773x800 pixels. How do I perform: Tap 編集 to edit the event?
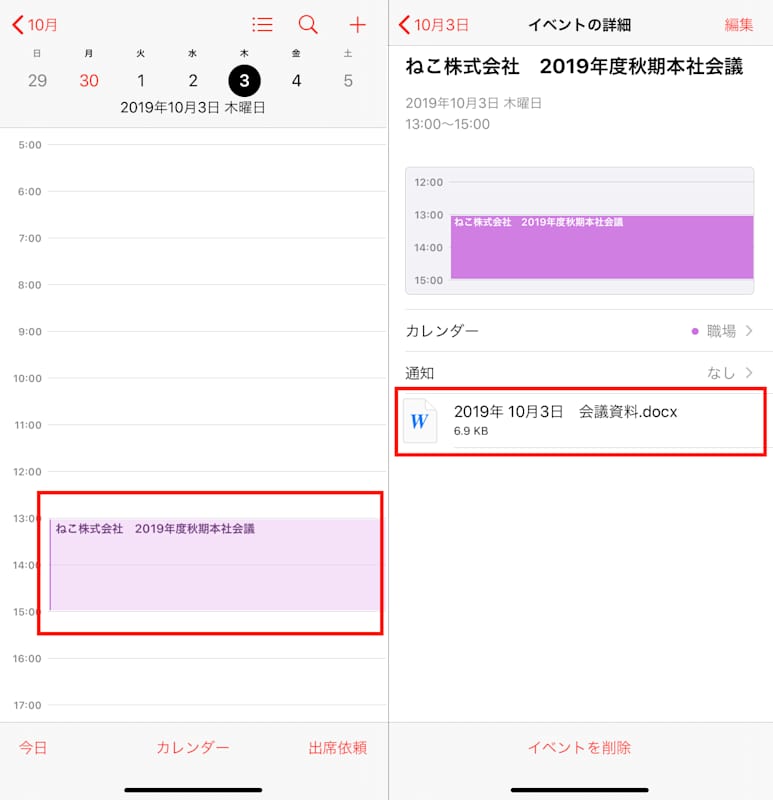point(739,25)
